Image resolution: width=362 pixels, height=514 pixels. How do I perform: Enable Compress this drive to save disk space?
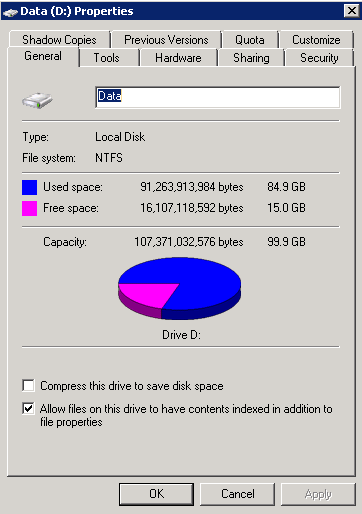pos(28,385)
